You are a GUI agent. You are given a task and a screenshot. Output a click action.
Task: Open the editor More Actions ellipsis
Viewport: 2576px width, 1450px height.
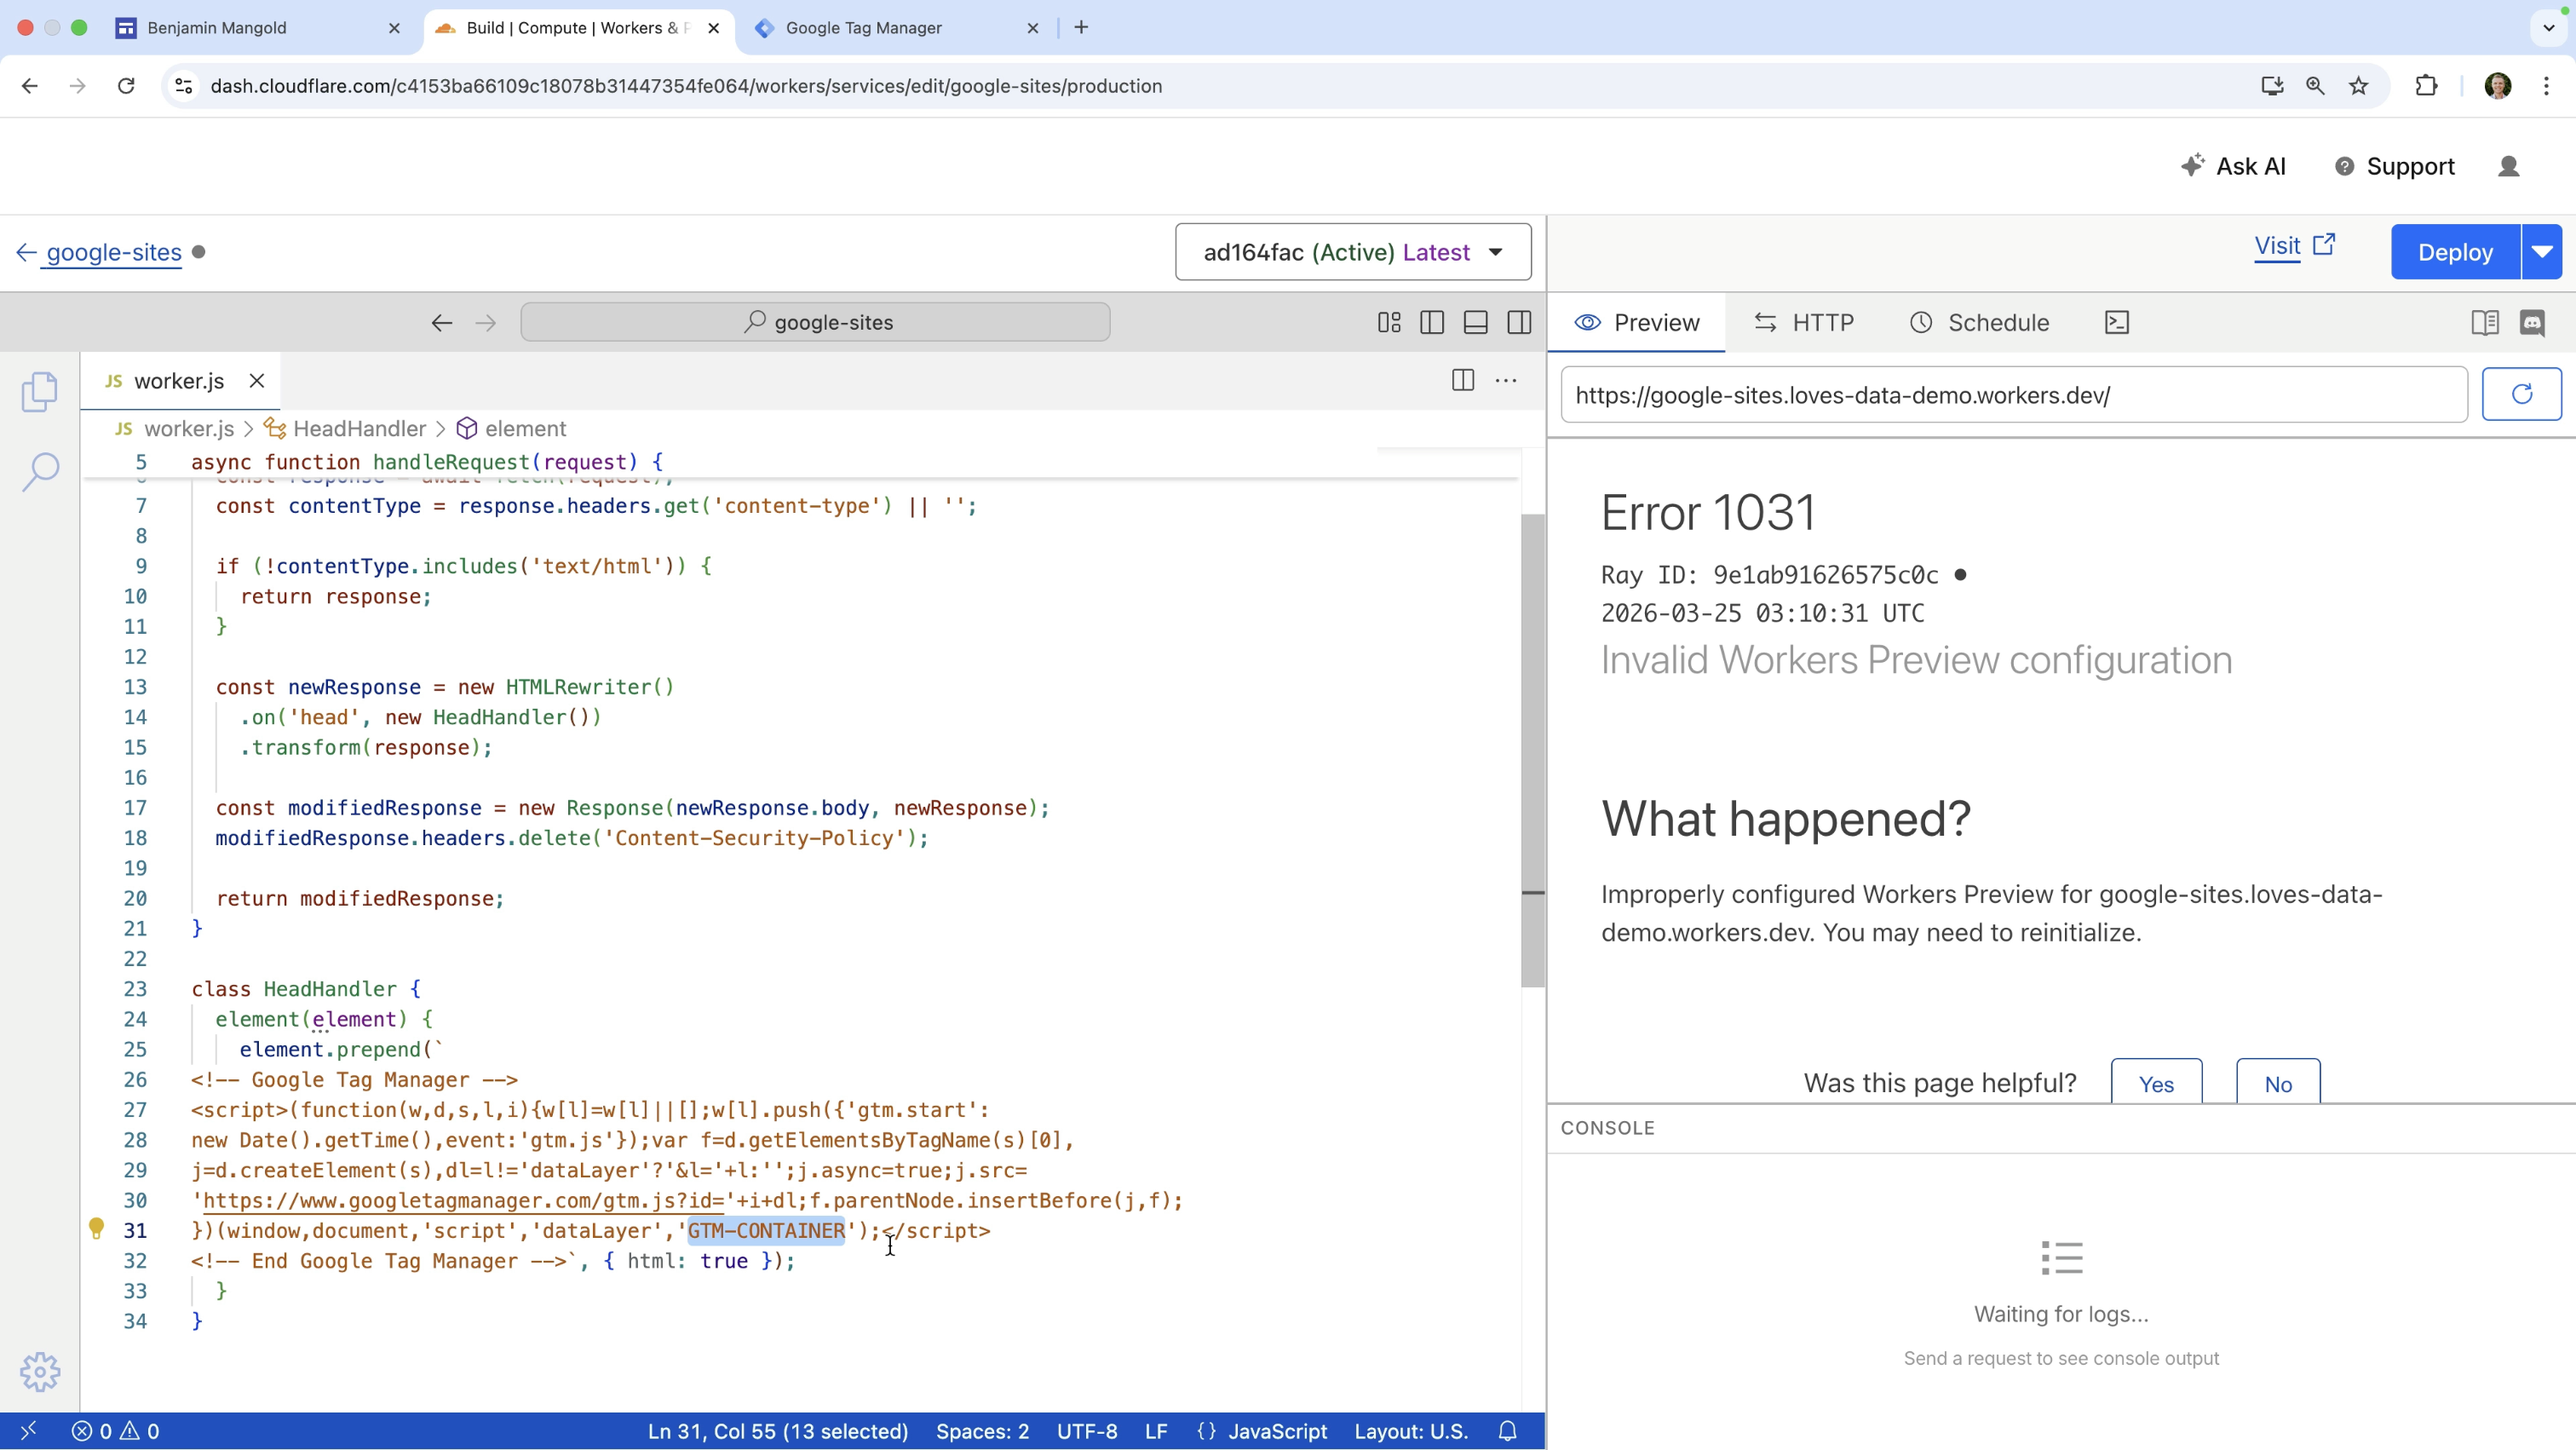point(1506,380)
